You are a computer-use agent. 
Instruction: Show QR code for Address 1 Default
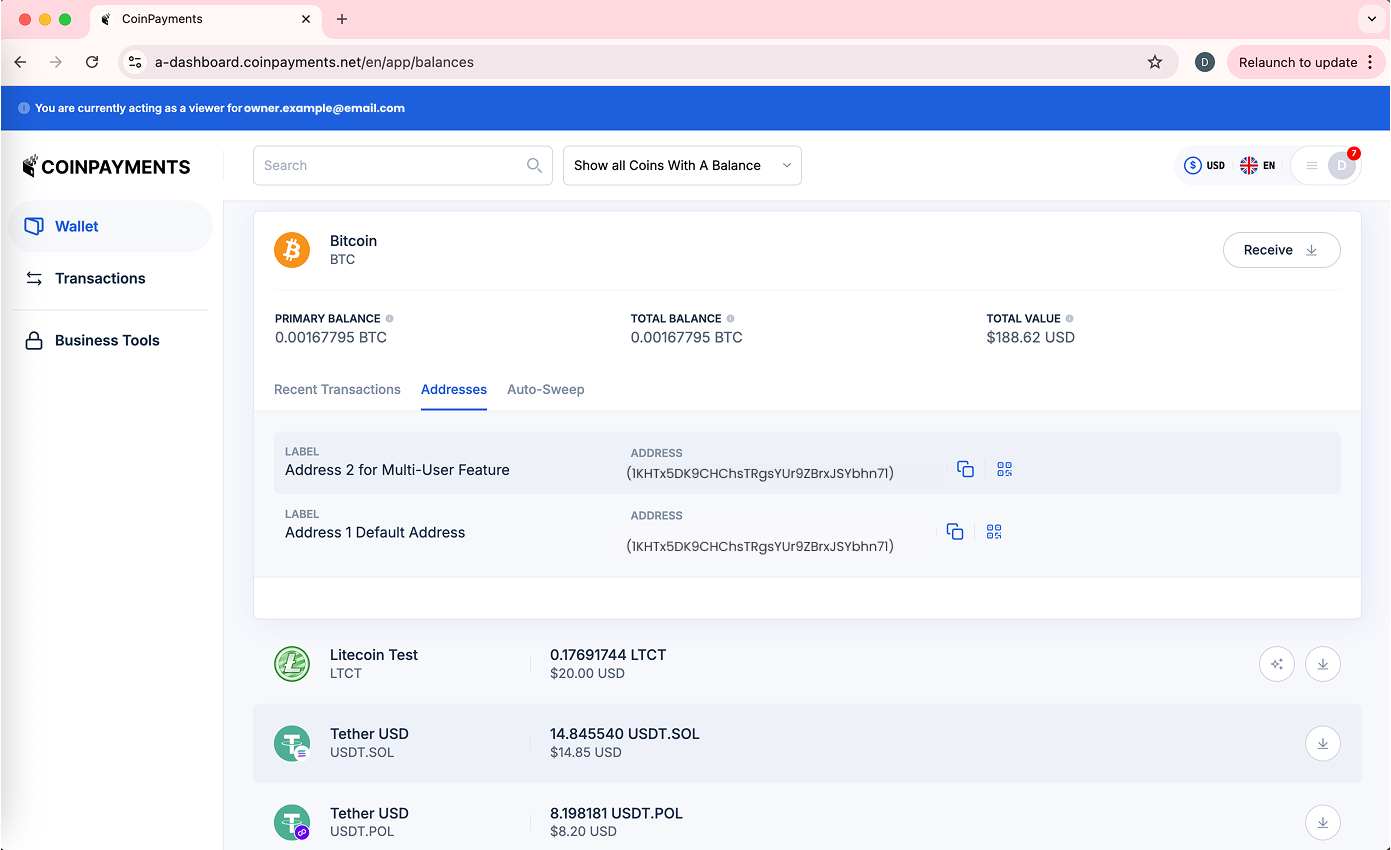click(x=994, y=532)
